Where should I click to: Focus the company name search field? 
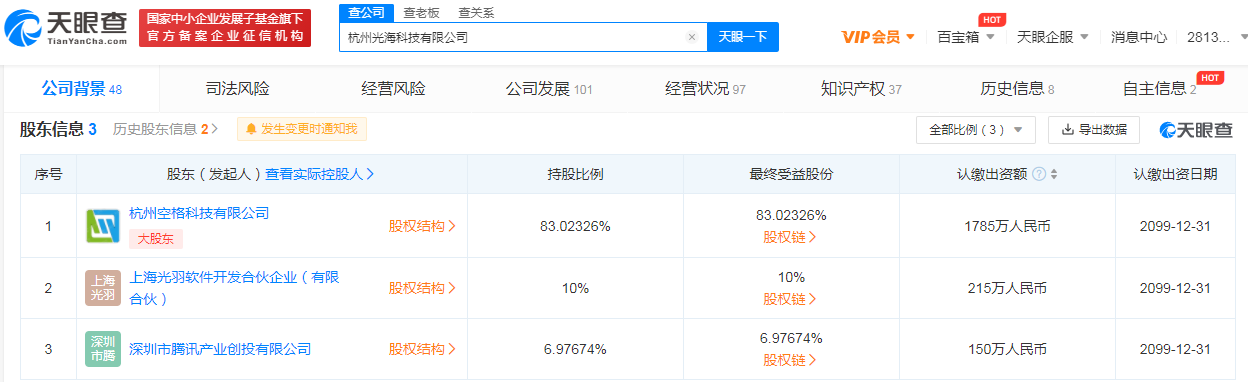point(523,37)
